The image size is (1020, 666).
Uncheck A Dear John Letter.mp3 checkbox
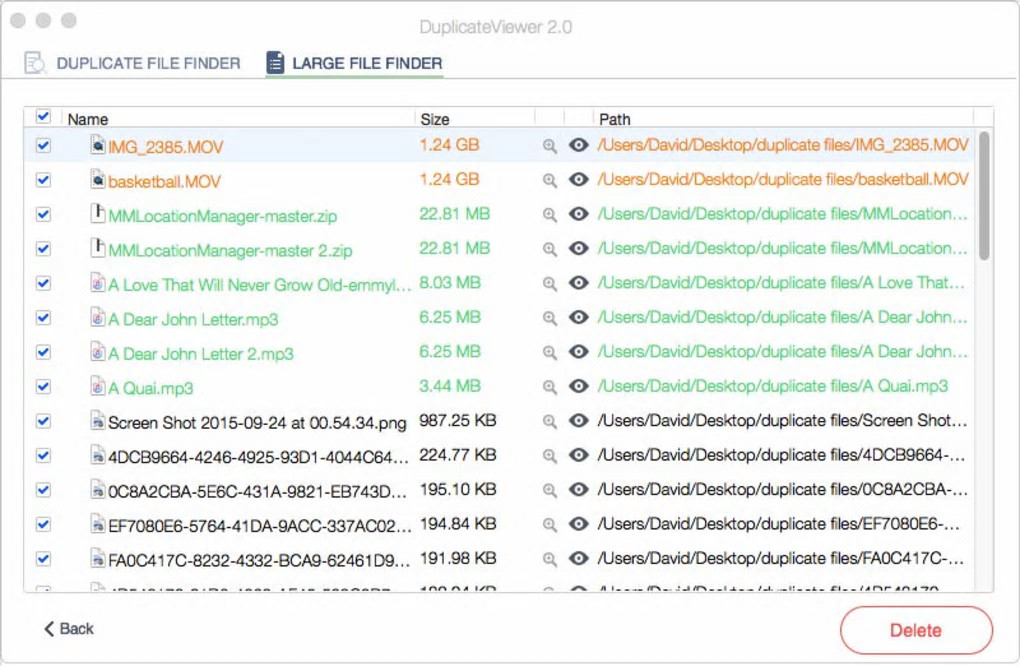point(43,317)
